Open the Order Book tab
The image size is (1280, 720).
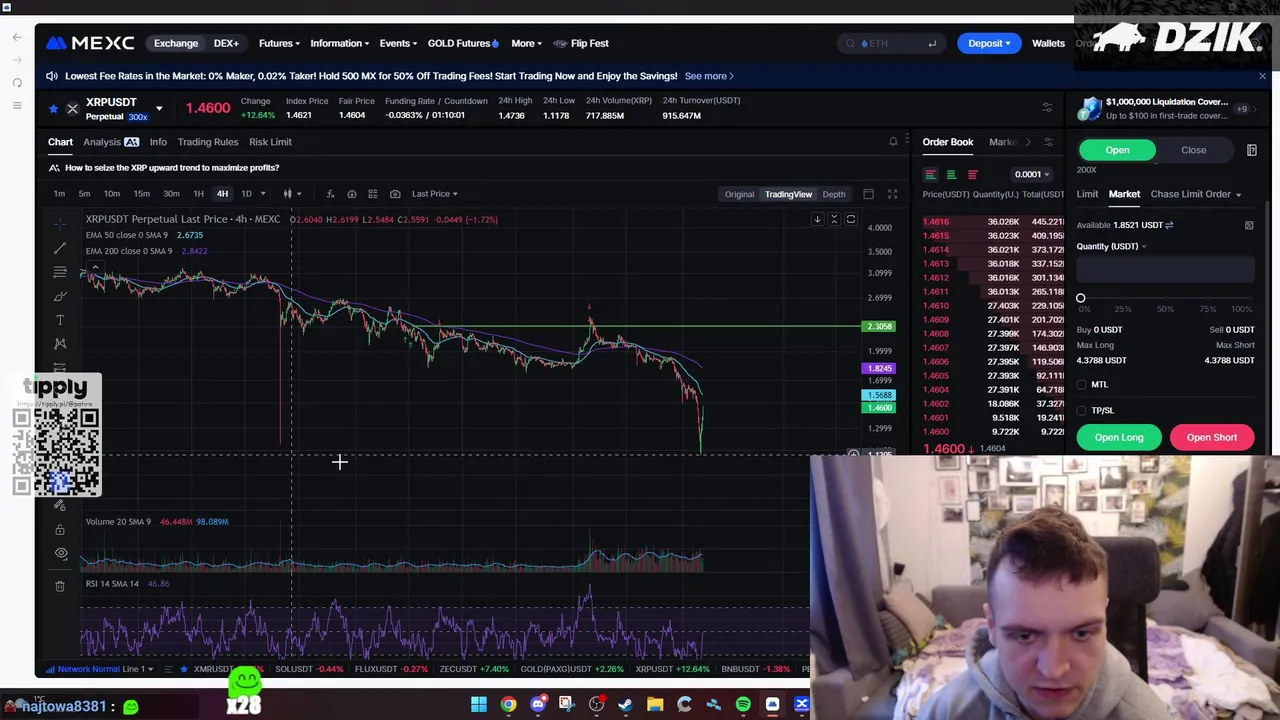click(947, 142)
